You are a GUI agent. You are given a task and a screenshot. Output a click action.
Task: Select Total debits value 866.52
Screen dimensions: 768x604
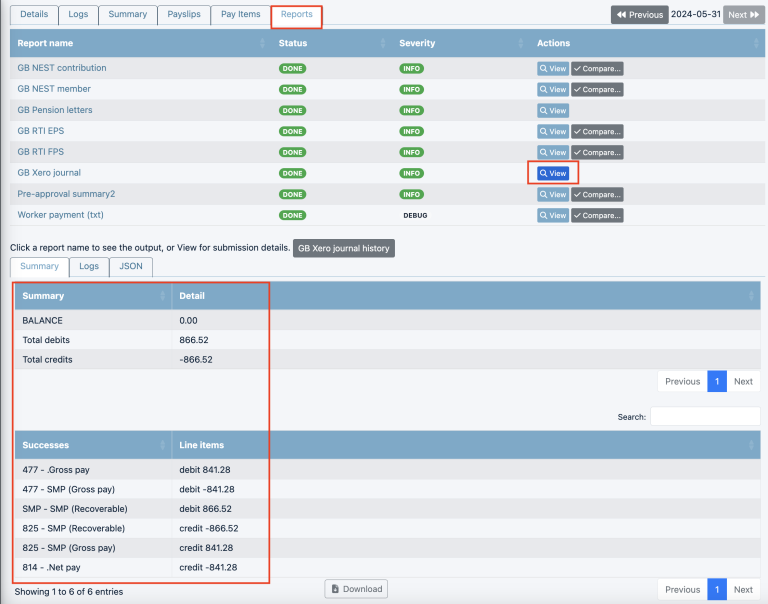click(193, 340)
